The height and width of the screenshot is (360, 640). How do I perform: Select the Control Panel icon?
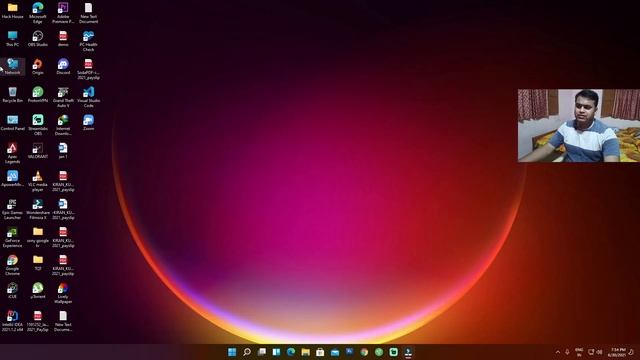click(x=12, y=122)
